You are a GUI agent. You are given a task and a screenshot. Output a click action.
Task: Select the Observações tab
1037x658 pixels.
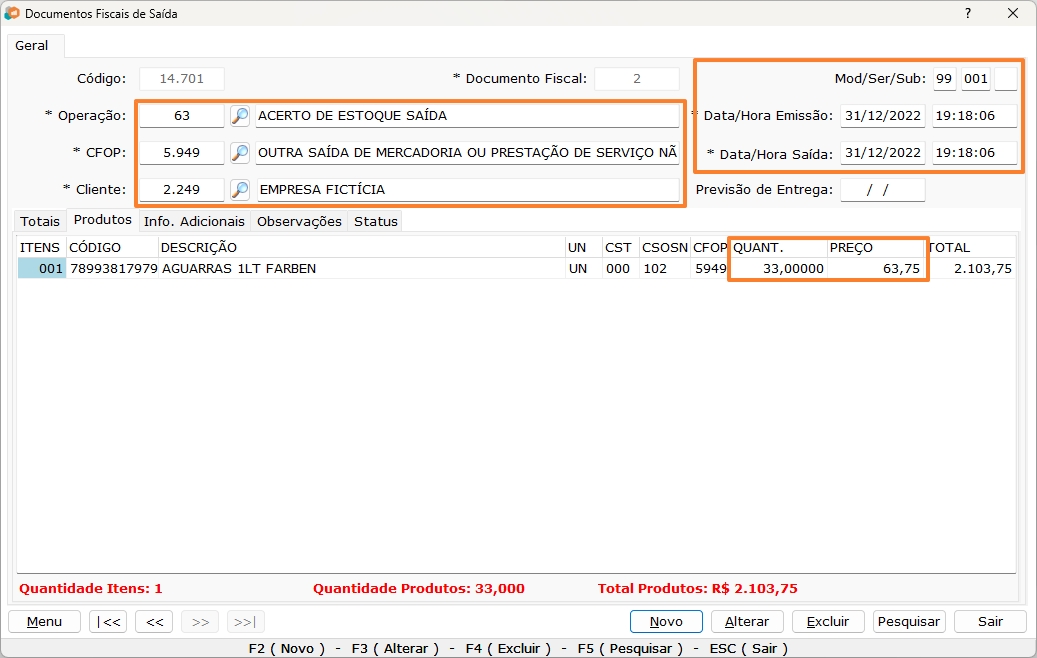(299, 221)
